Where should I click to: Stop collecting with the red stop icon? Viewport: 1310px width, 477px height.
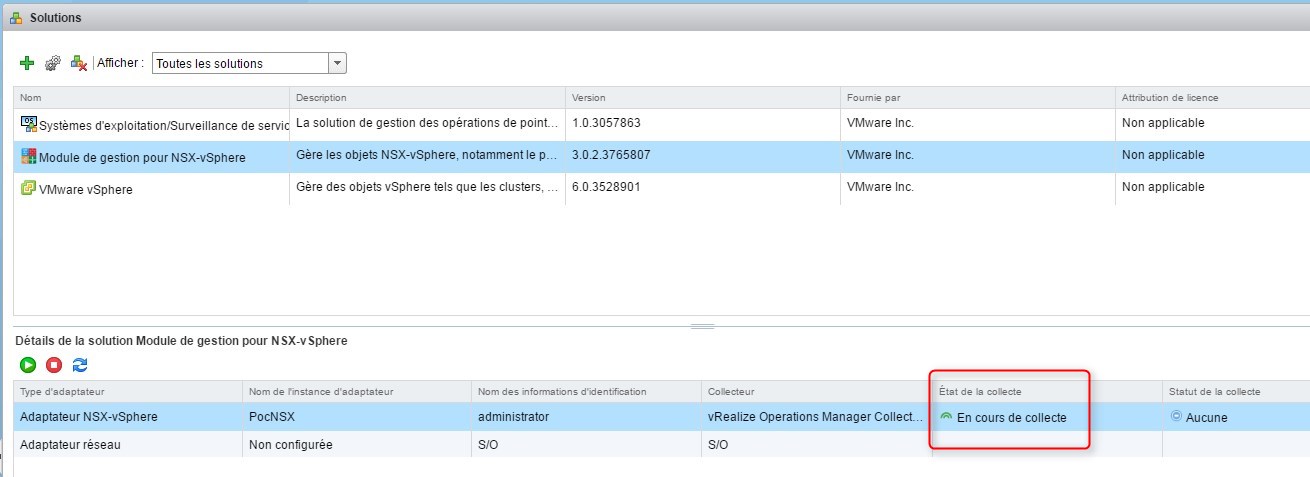[54, 366]
